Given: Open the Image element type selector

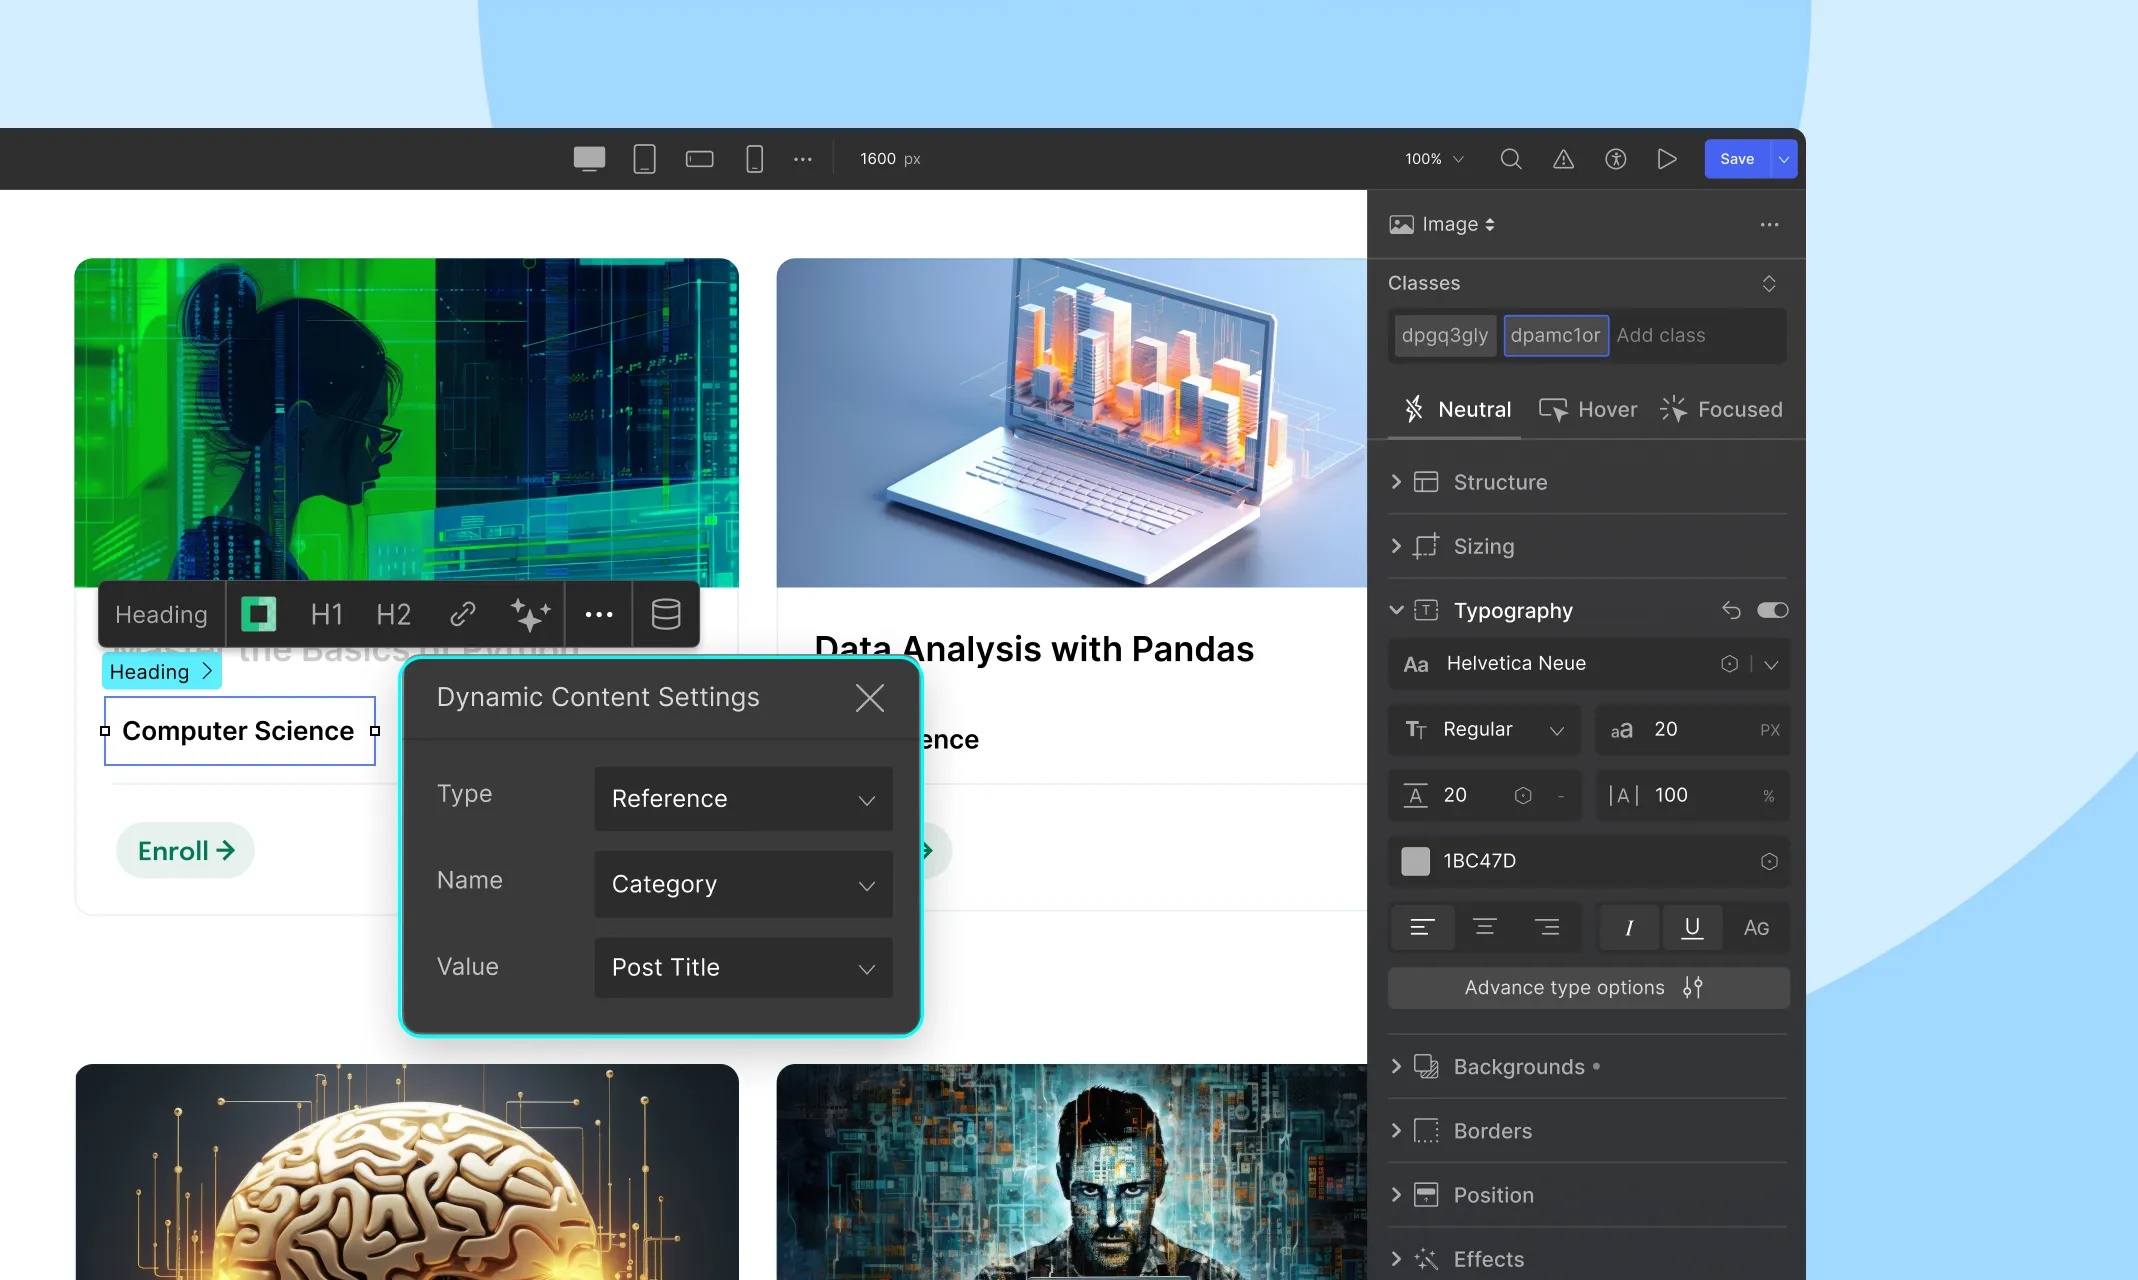Looking at the screenshot, I should click(x=1442, y=224).
